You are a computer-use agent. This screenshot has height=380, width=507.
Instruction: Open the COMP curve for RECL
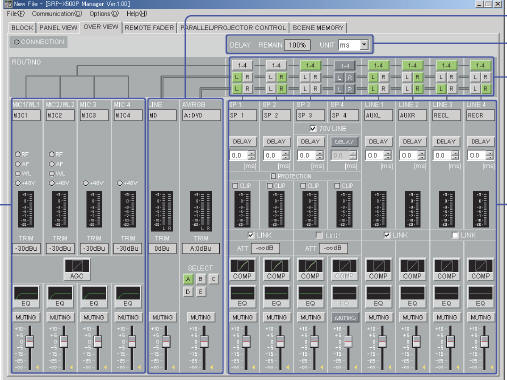coord(446,269)
